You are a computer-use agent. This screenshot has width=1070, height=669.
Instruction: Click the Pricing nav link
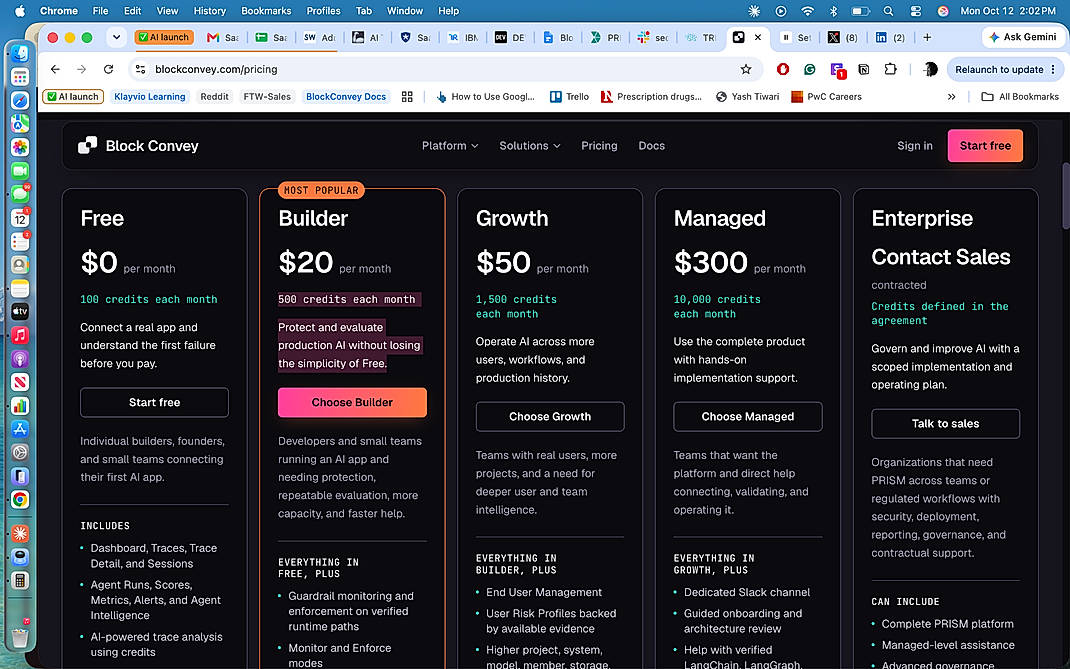(x=599, y=145)
